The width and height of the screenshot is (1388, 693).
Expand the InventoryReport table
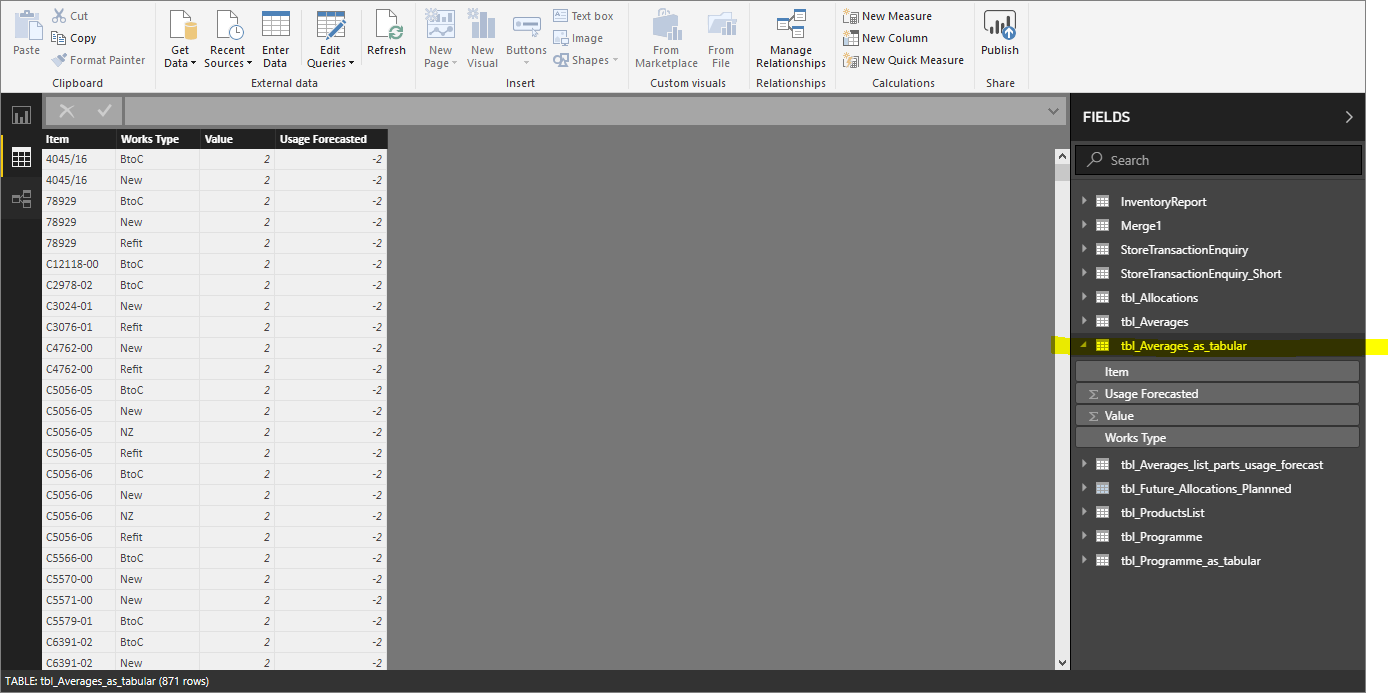pyautogui.click(x=1084, y=201)
